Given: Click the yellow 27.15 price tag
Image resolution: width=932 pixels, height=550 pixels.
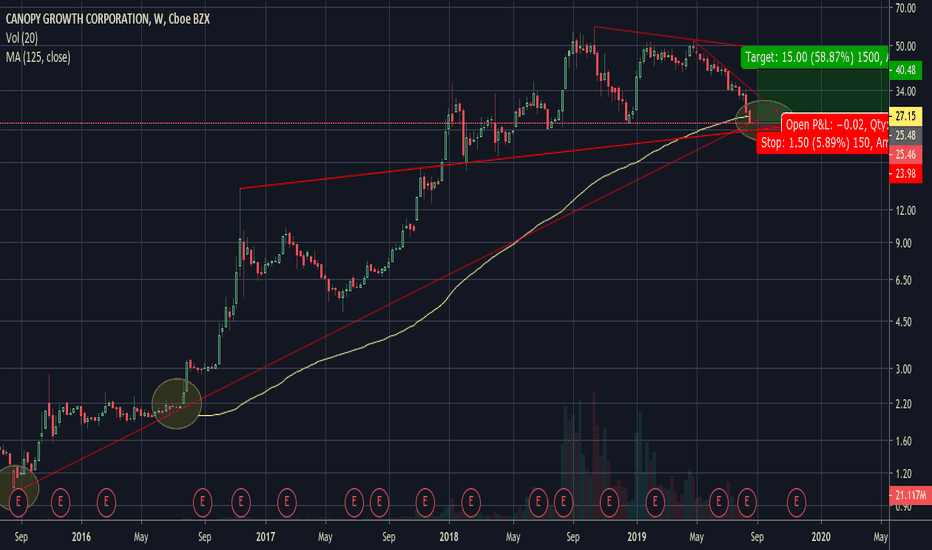Looking at the screenshot, I should pos(905,116).
